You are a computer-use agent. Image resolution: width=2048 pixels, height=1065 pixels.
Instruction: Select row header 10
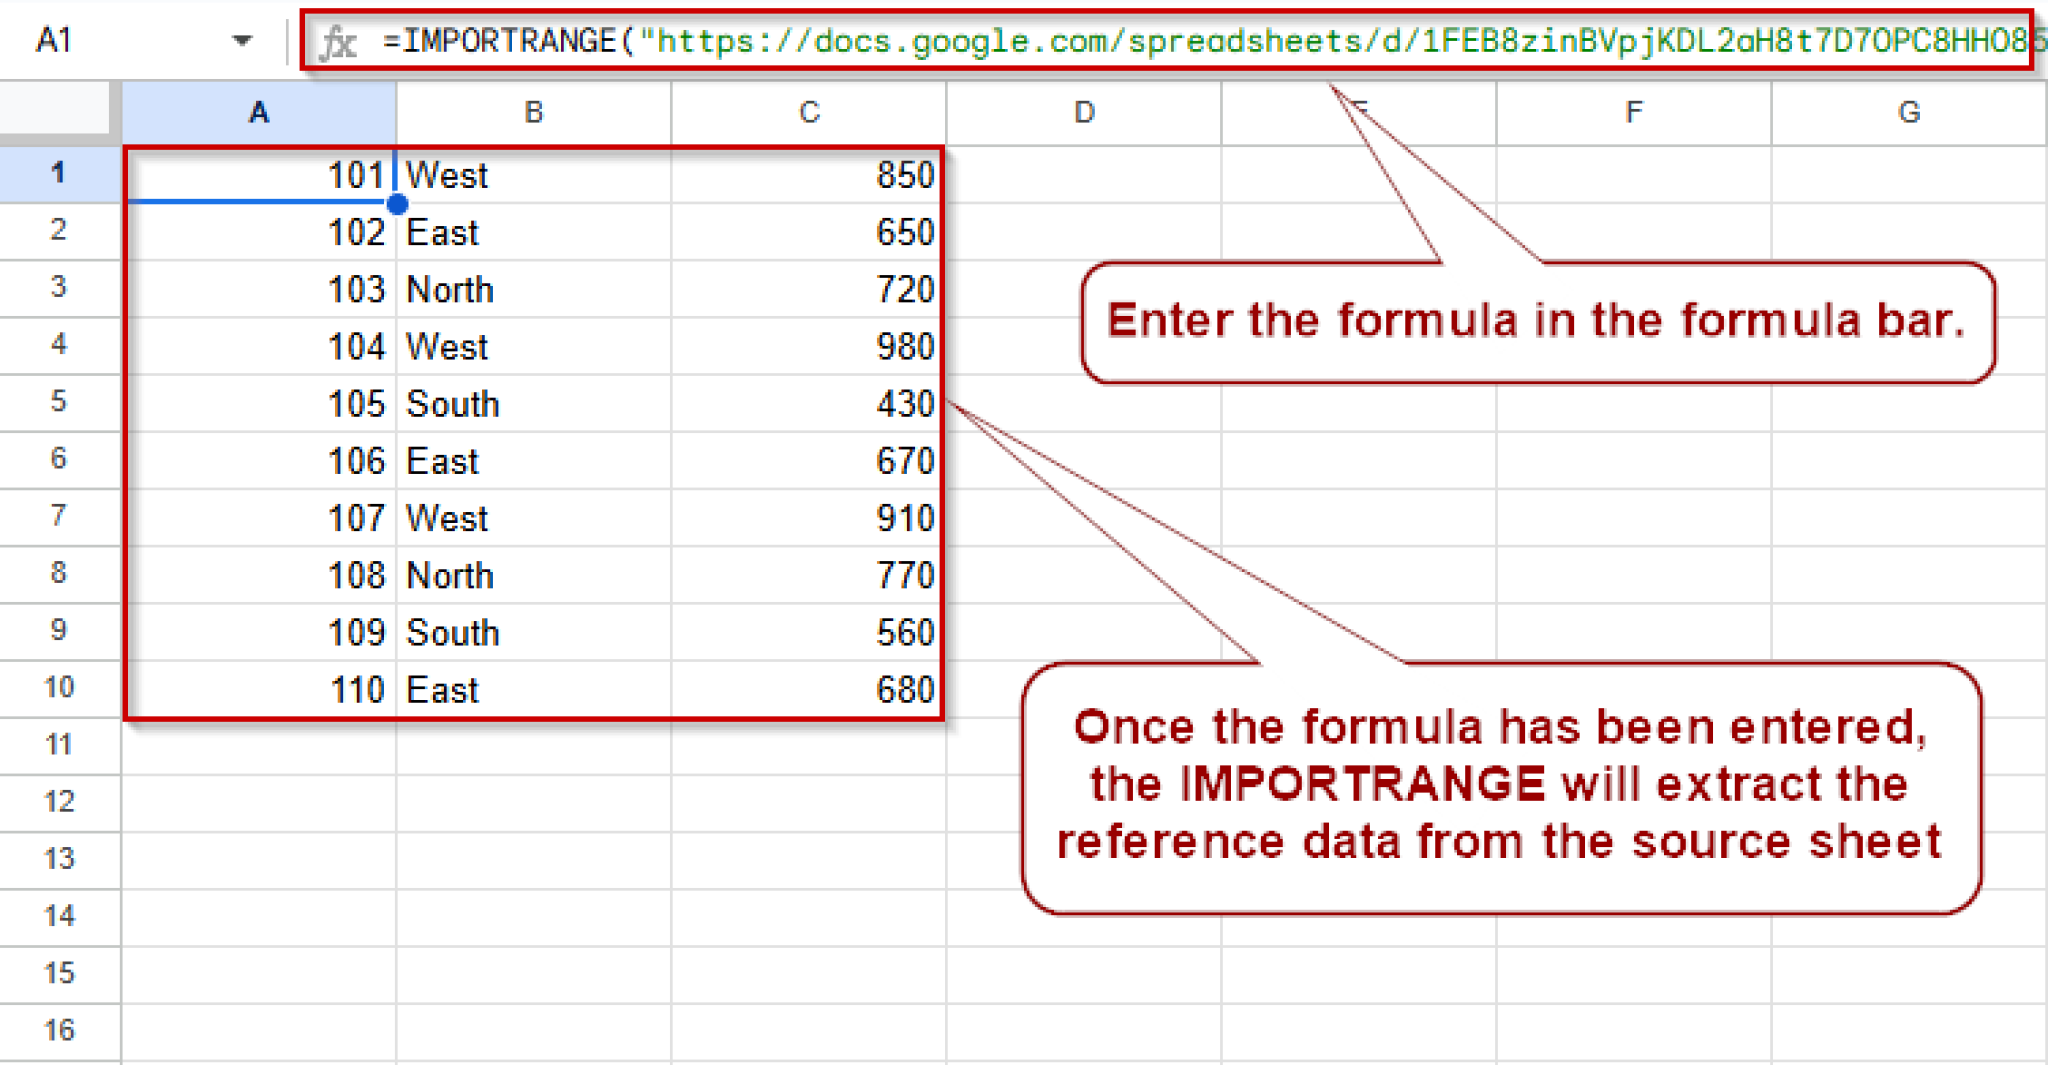[x=58, y=687]
